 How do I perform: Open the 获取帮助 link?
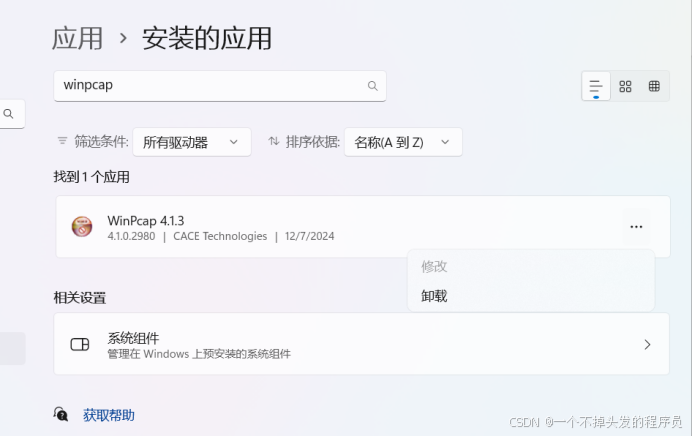(109, 415)
